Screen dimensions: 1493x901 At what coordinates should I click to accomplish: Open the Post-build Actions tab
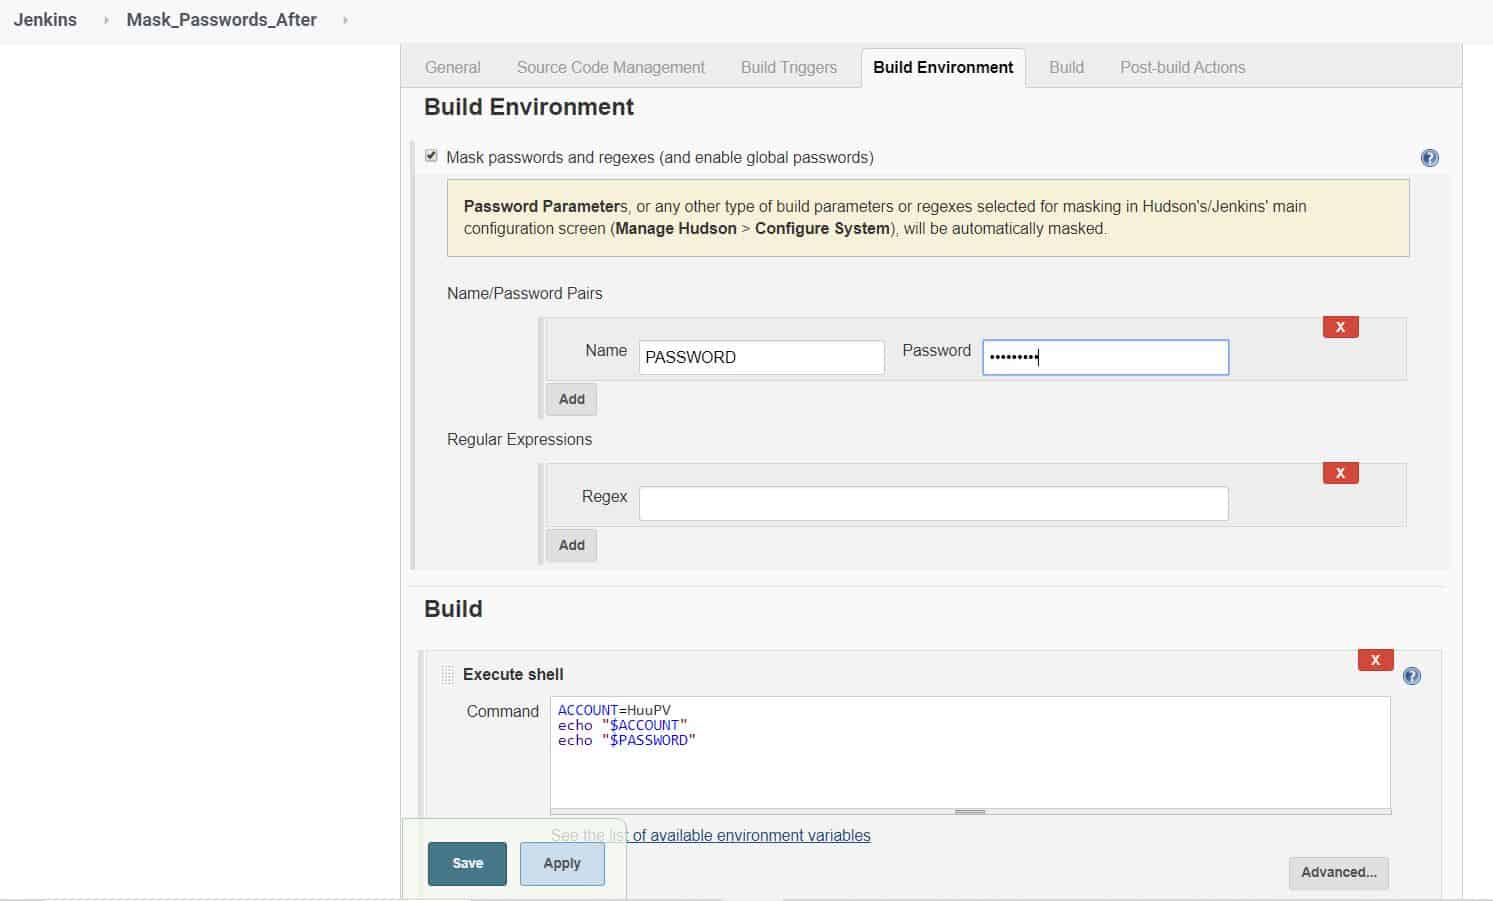(x=1183, y=67)
